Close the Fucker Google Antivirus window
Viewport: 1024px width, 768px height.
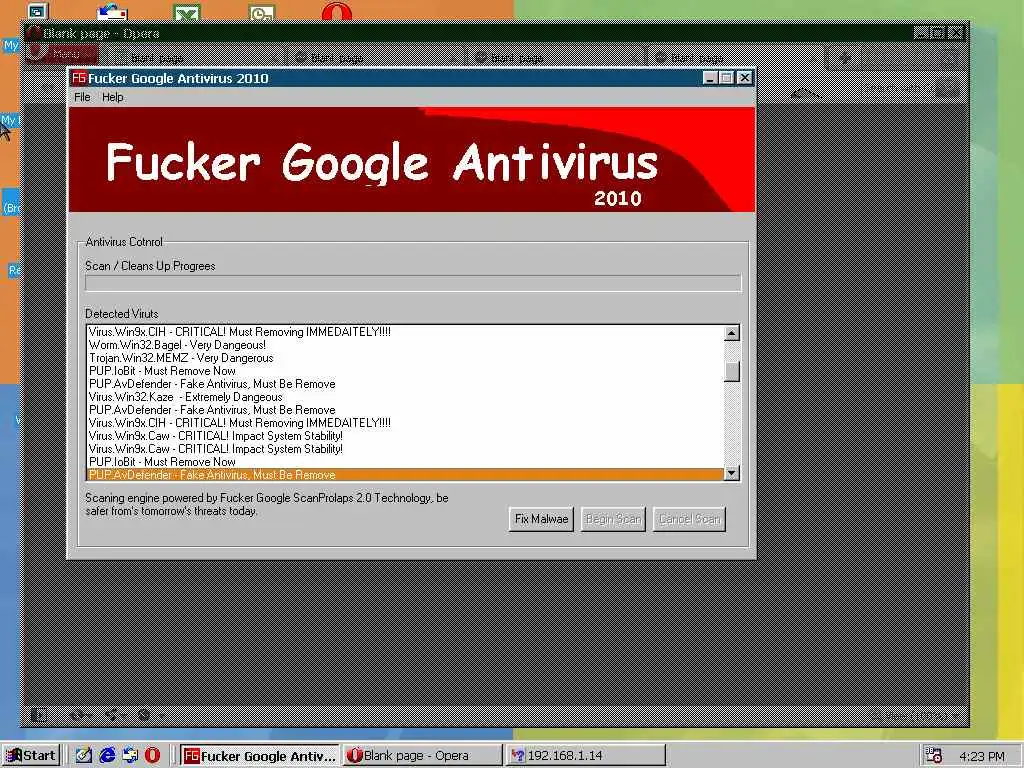(x=744, y=78)
